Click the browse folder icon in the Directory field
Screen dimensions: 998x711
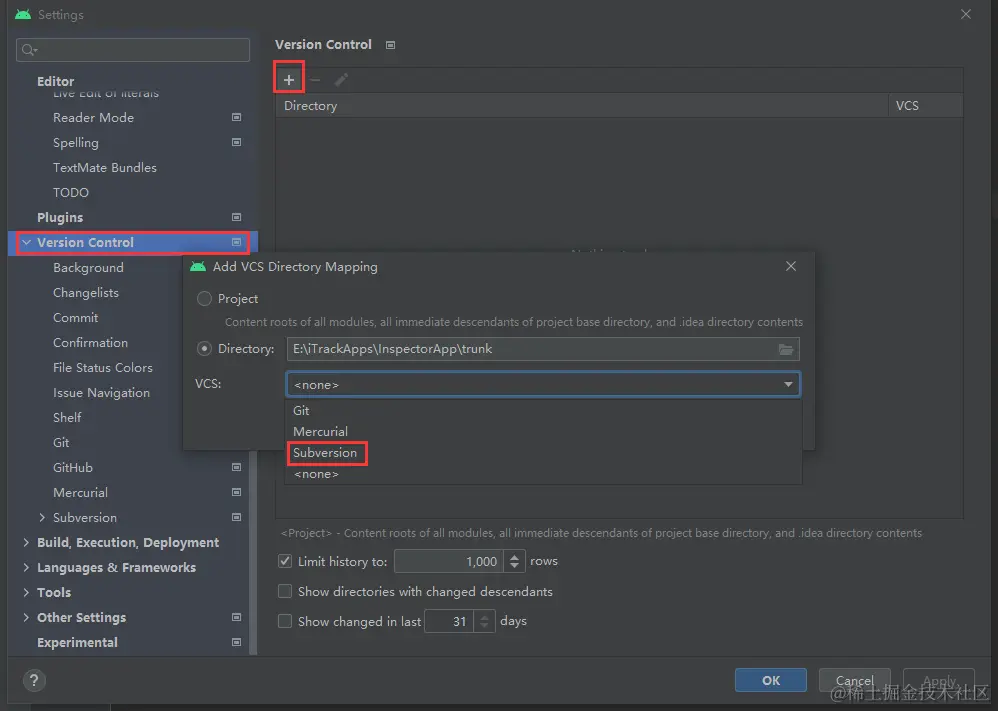coord(786,349)
